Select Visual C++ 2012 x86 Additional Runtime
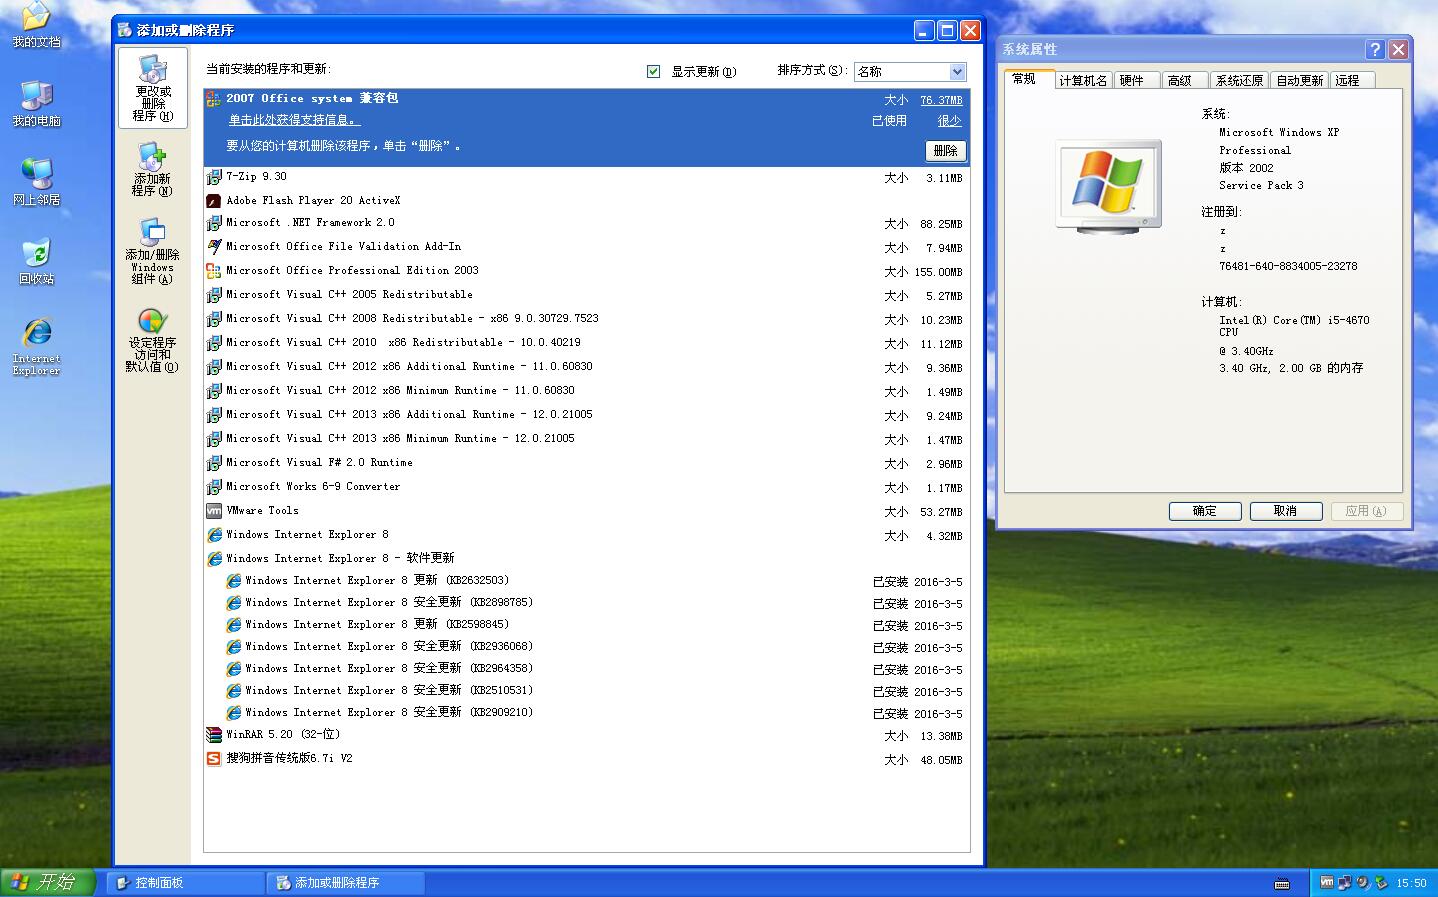This screenshot has width=1438, height=897. coord(586,367)
